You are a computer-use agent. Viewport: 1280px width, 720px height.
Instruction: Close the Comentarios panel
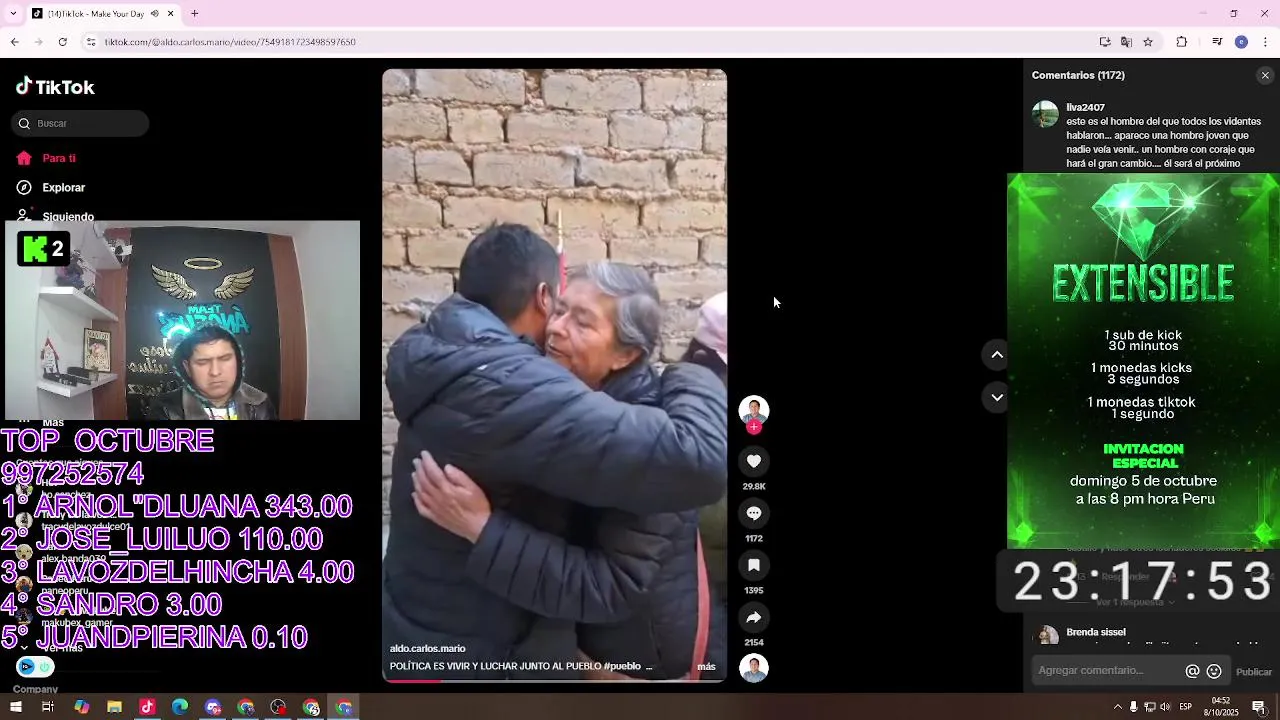click(x=1265, y=75)
